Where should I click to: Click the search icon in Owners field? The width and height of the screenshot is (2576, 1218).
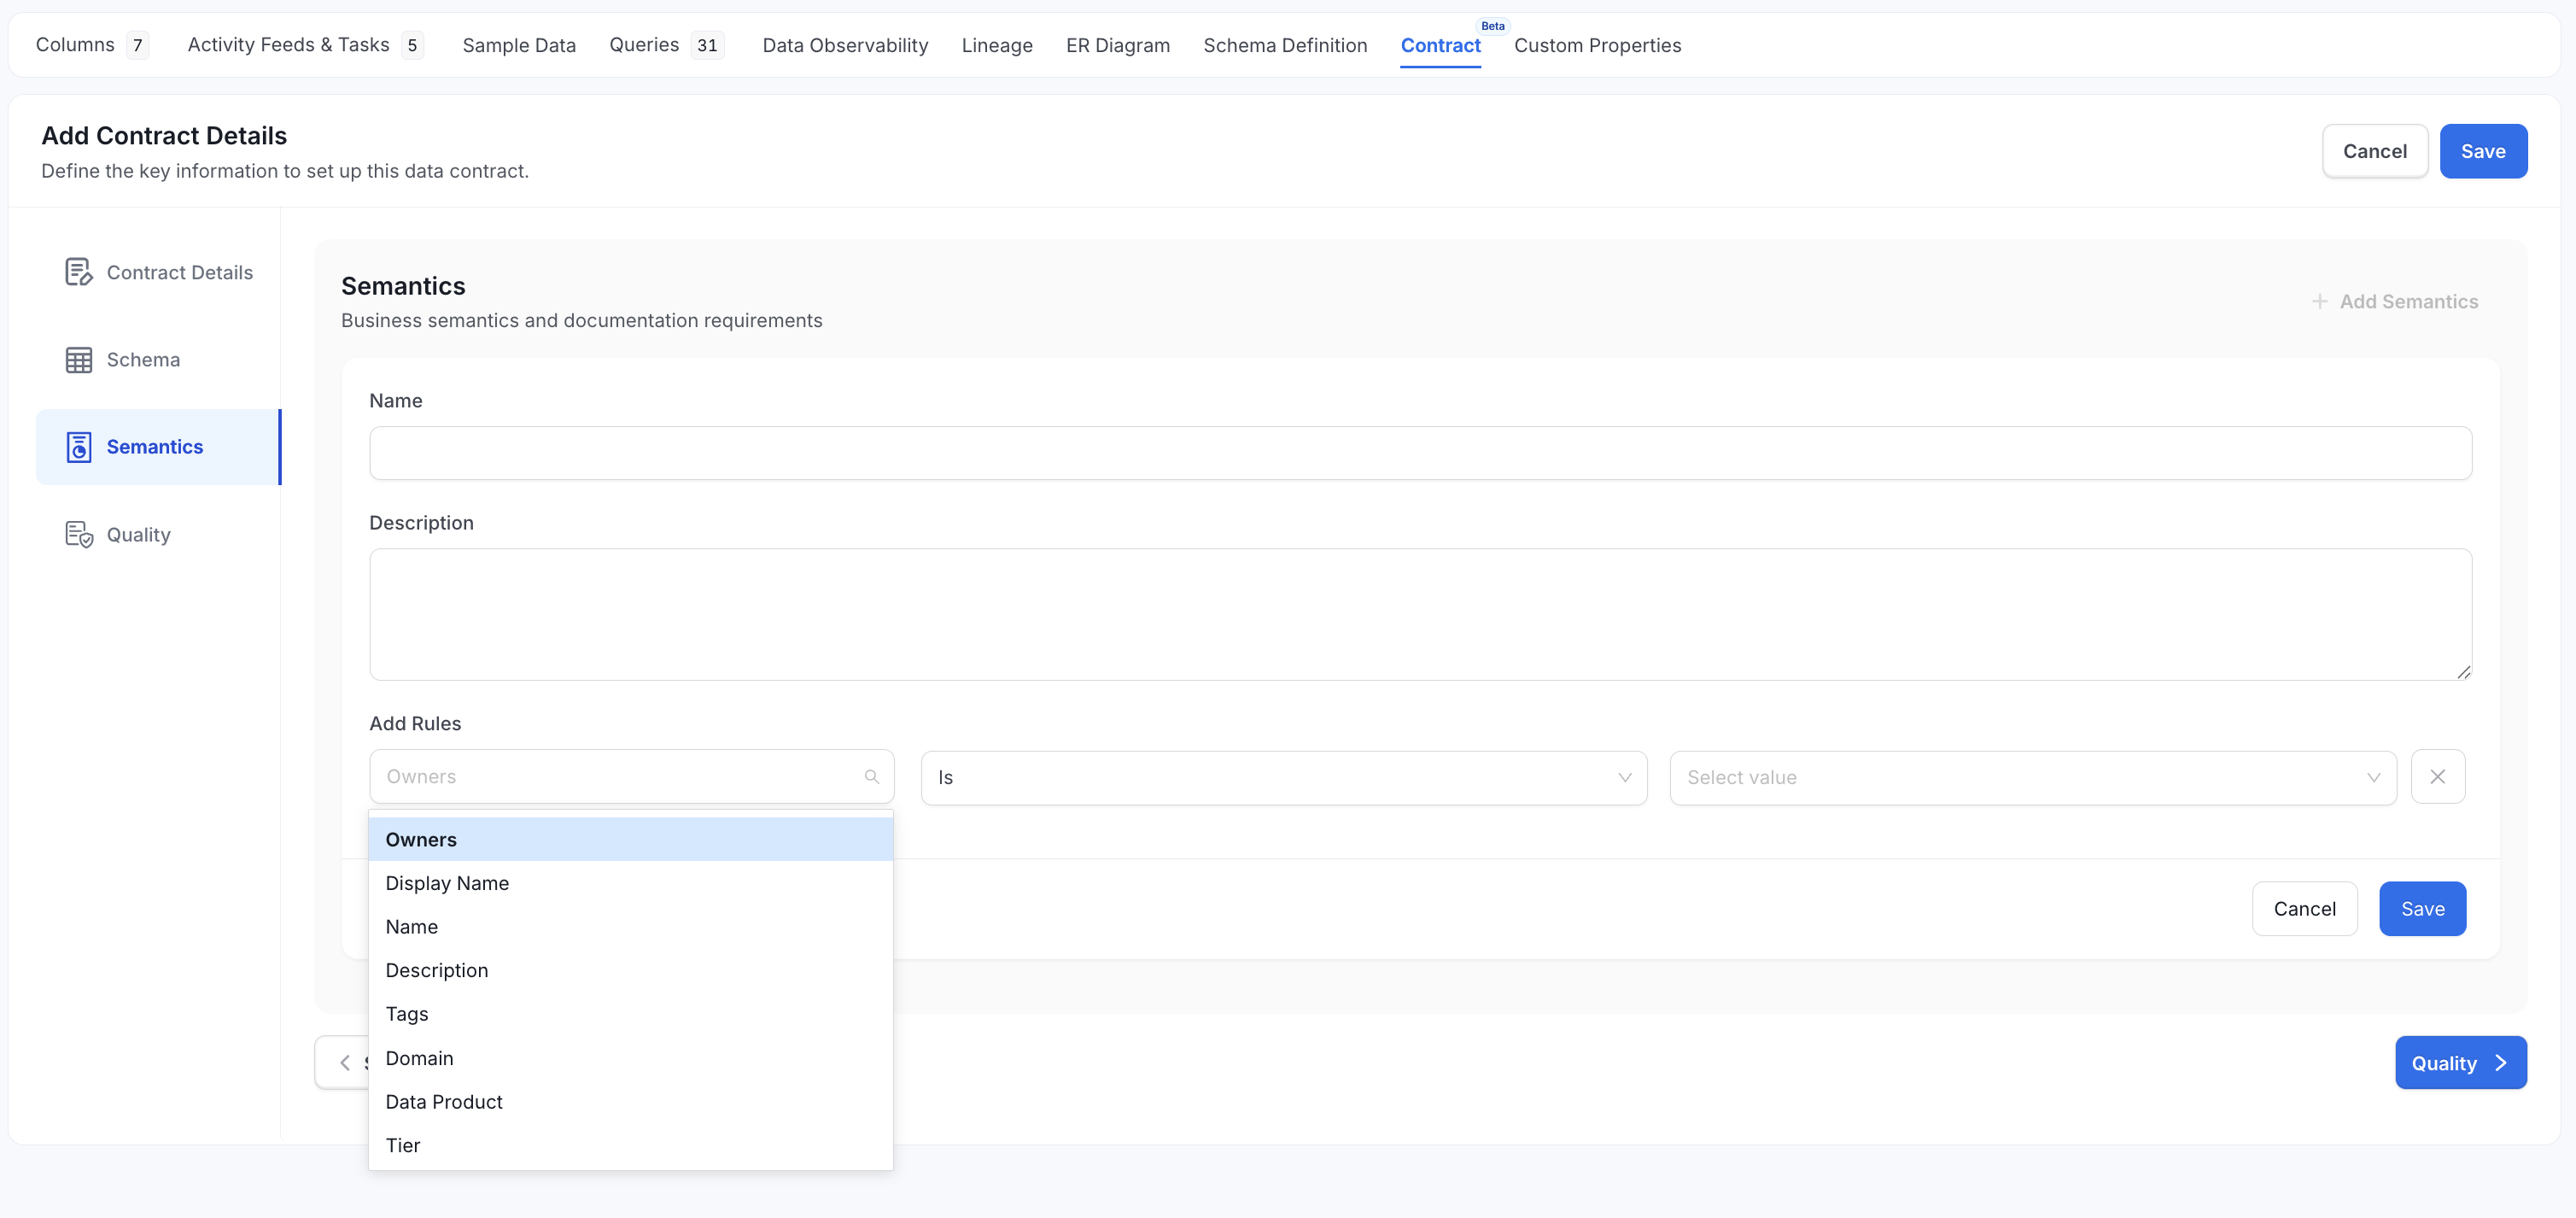[x=871, y=776]
